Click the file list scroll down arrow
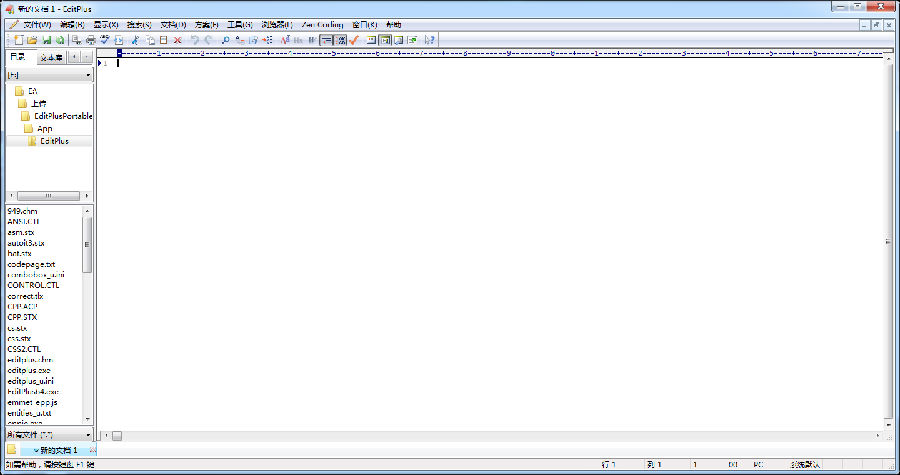The image size is (900, 475). [87, 419]
